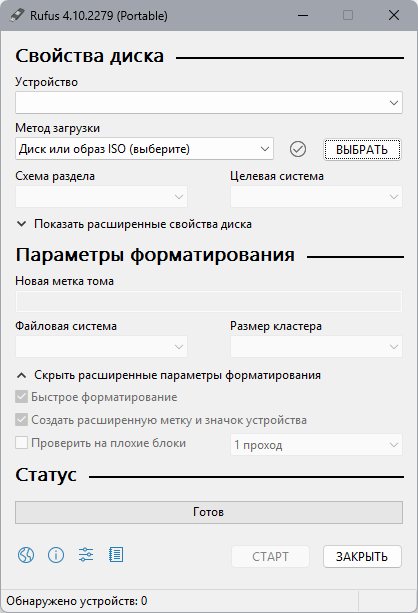Click the checksum checkmark circle icon
The width and height of the screenshot is (418, 613).
[x=298, y=149]
